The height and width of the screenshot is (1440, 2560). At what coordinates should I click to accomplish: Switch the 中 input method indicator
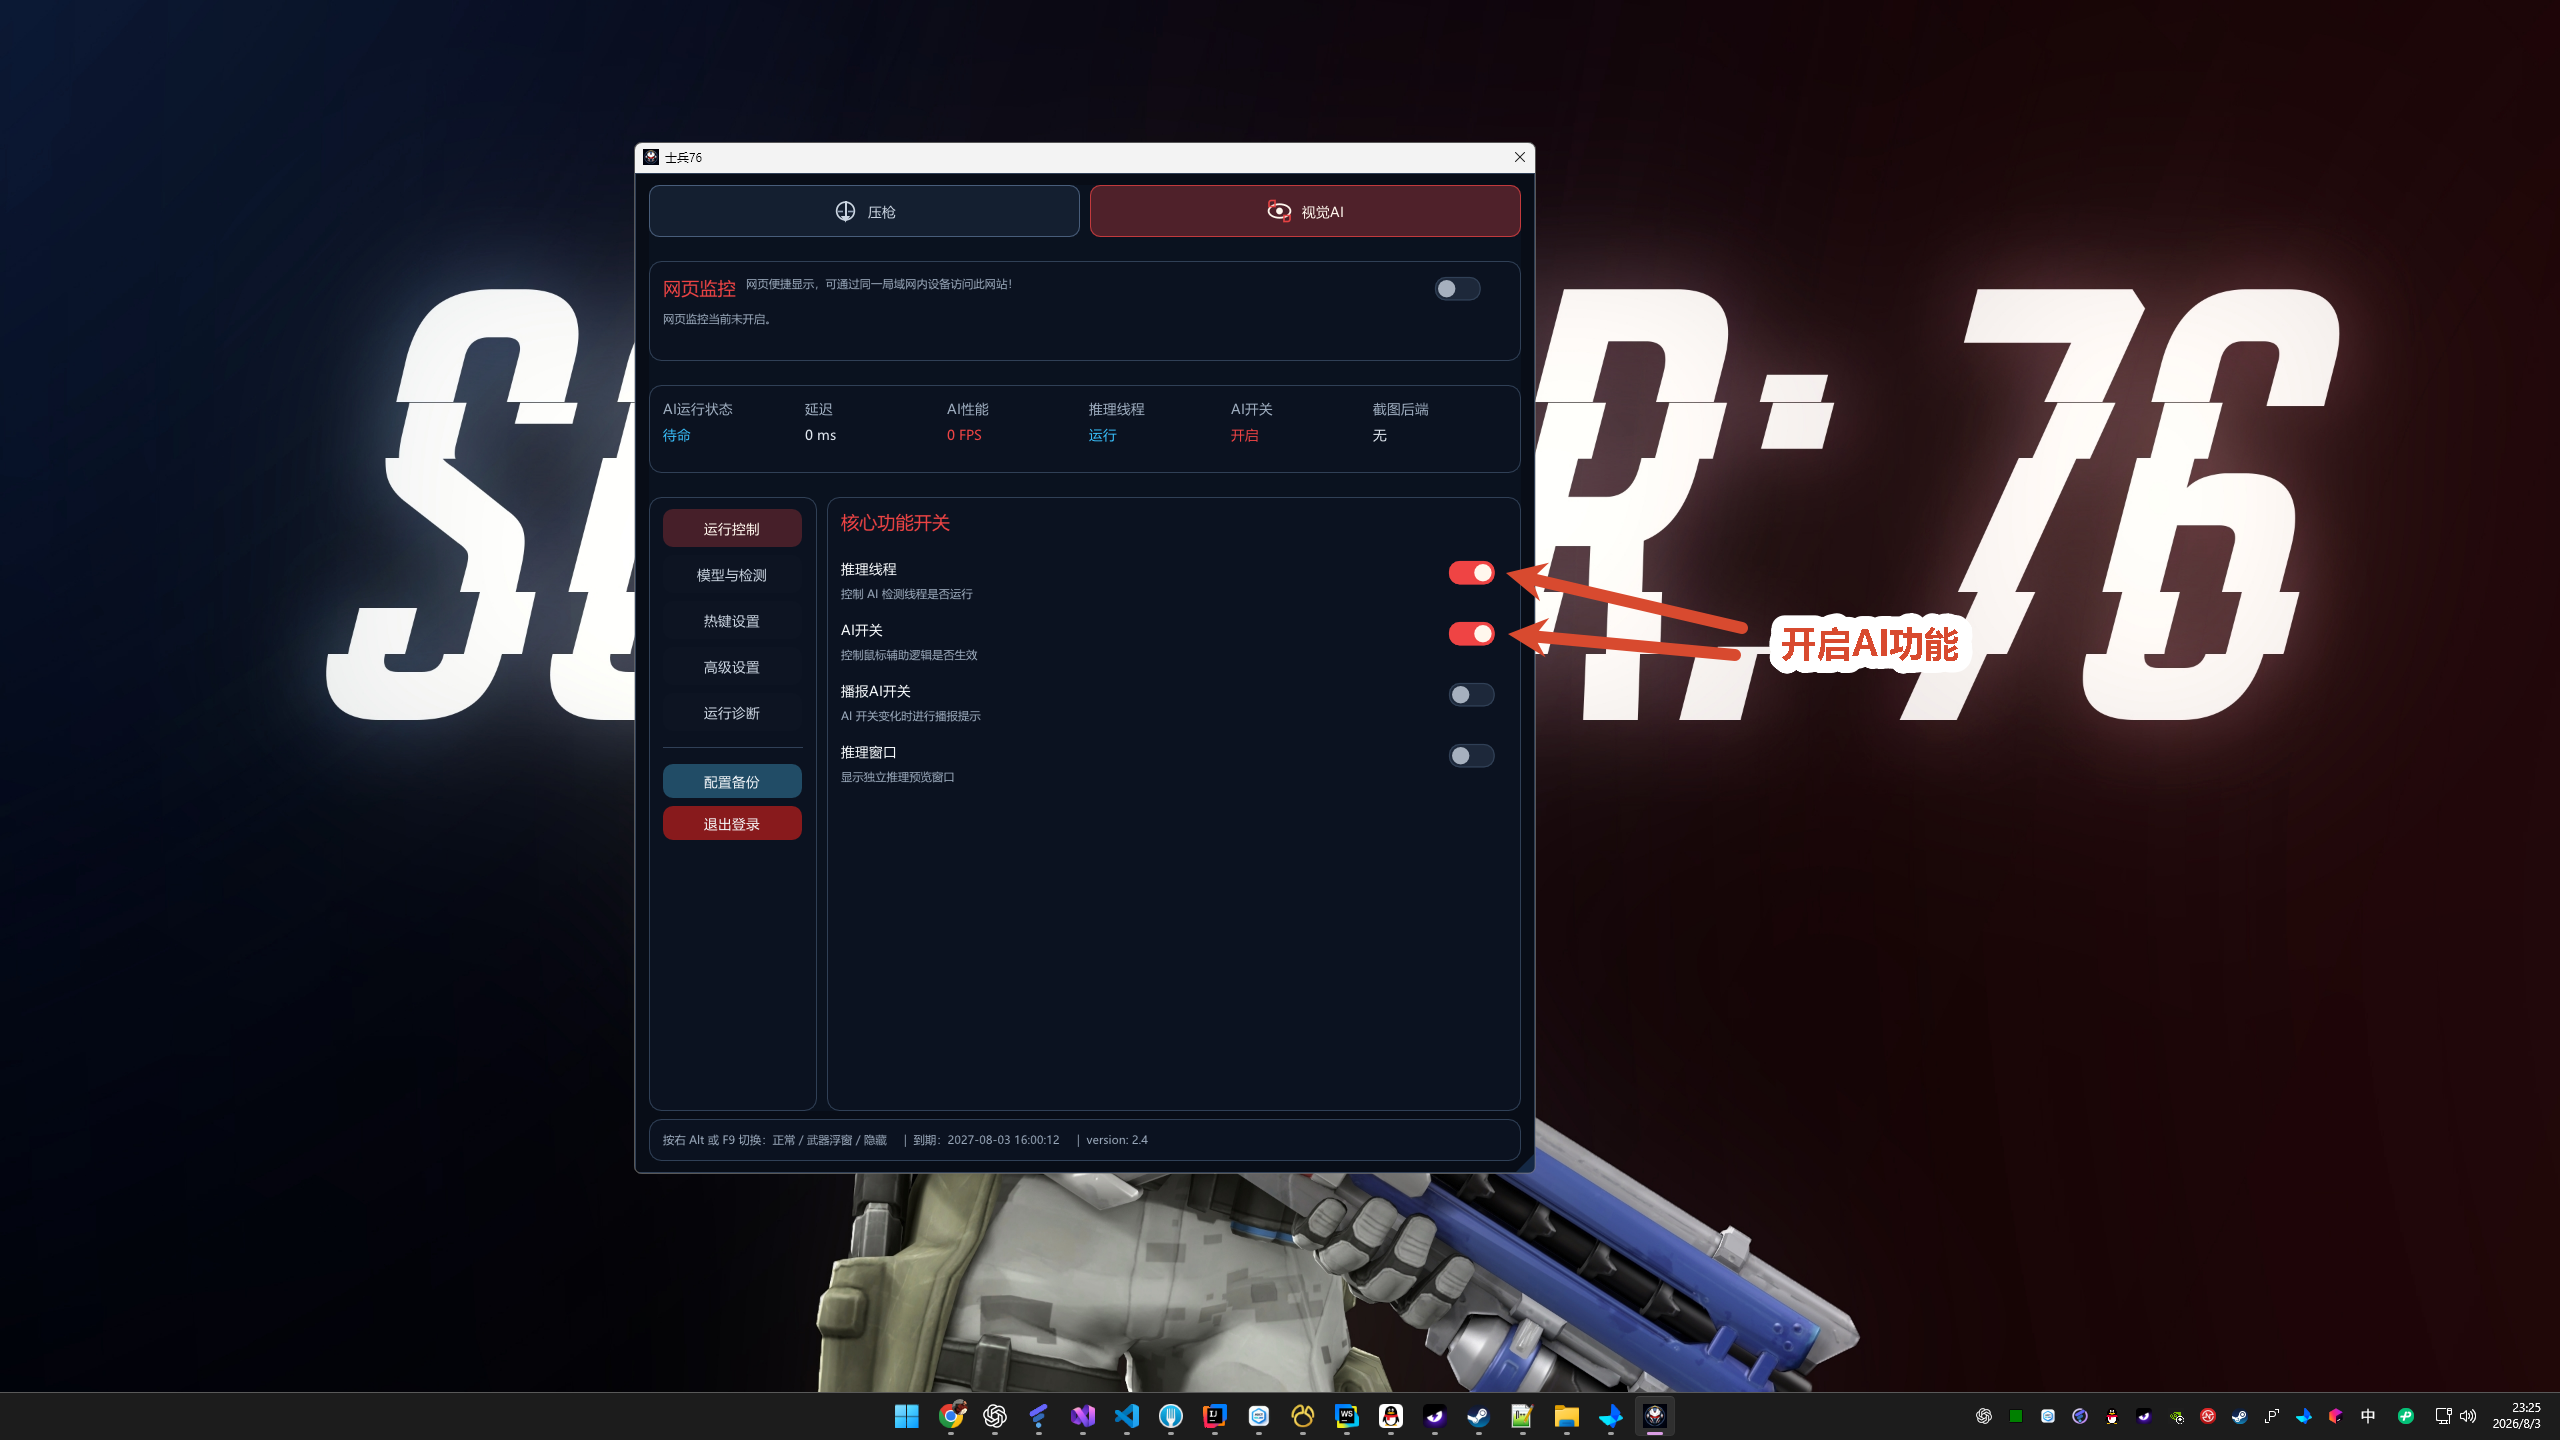click(2368, 1416)
